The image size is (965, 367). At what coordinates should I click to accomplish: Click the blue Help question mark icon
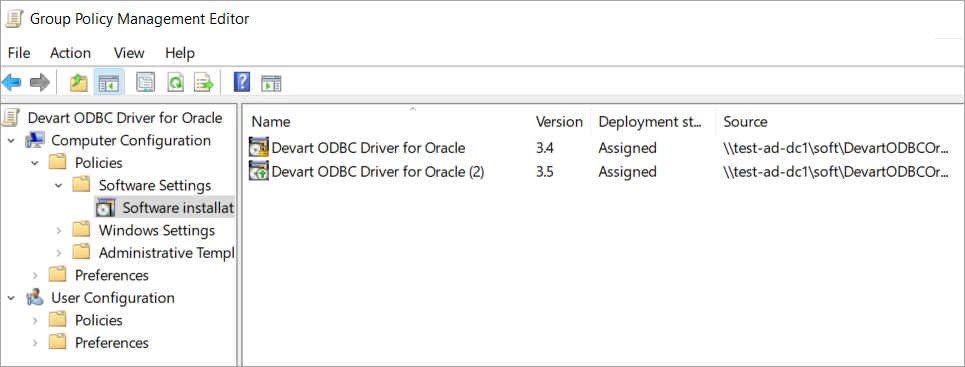pos(242,82)
